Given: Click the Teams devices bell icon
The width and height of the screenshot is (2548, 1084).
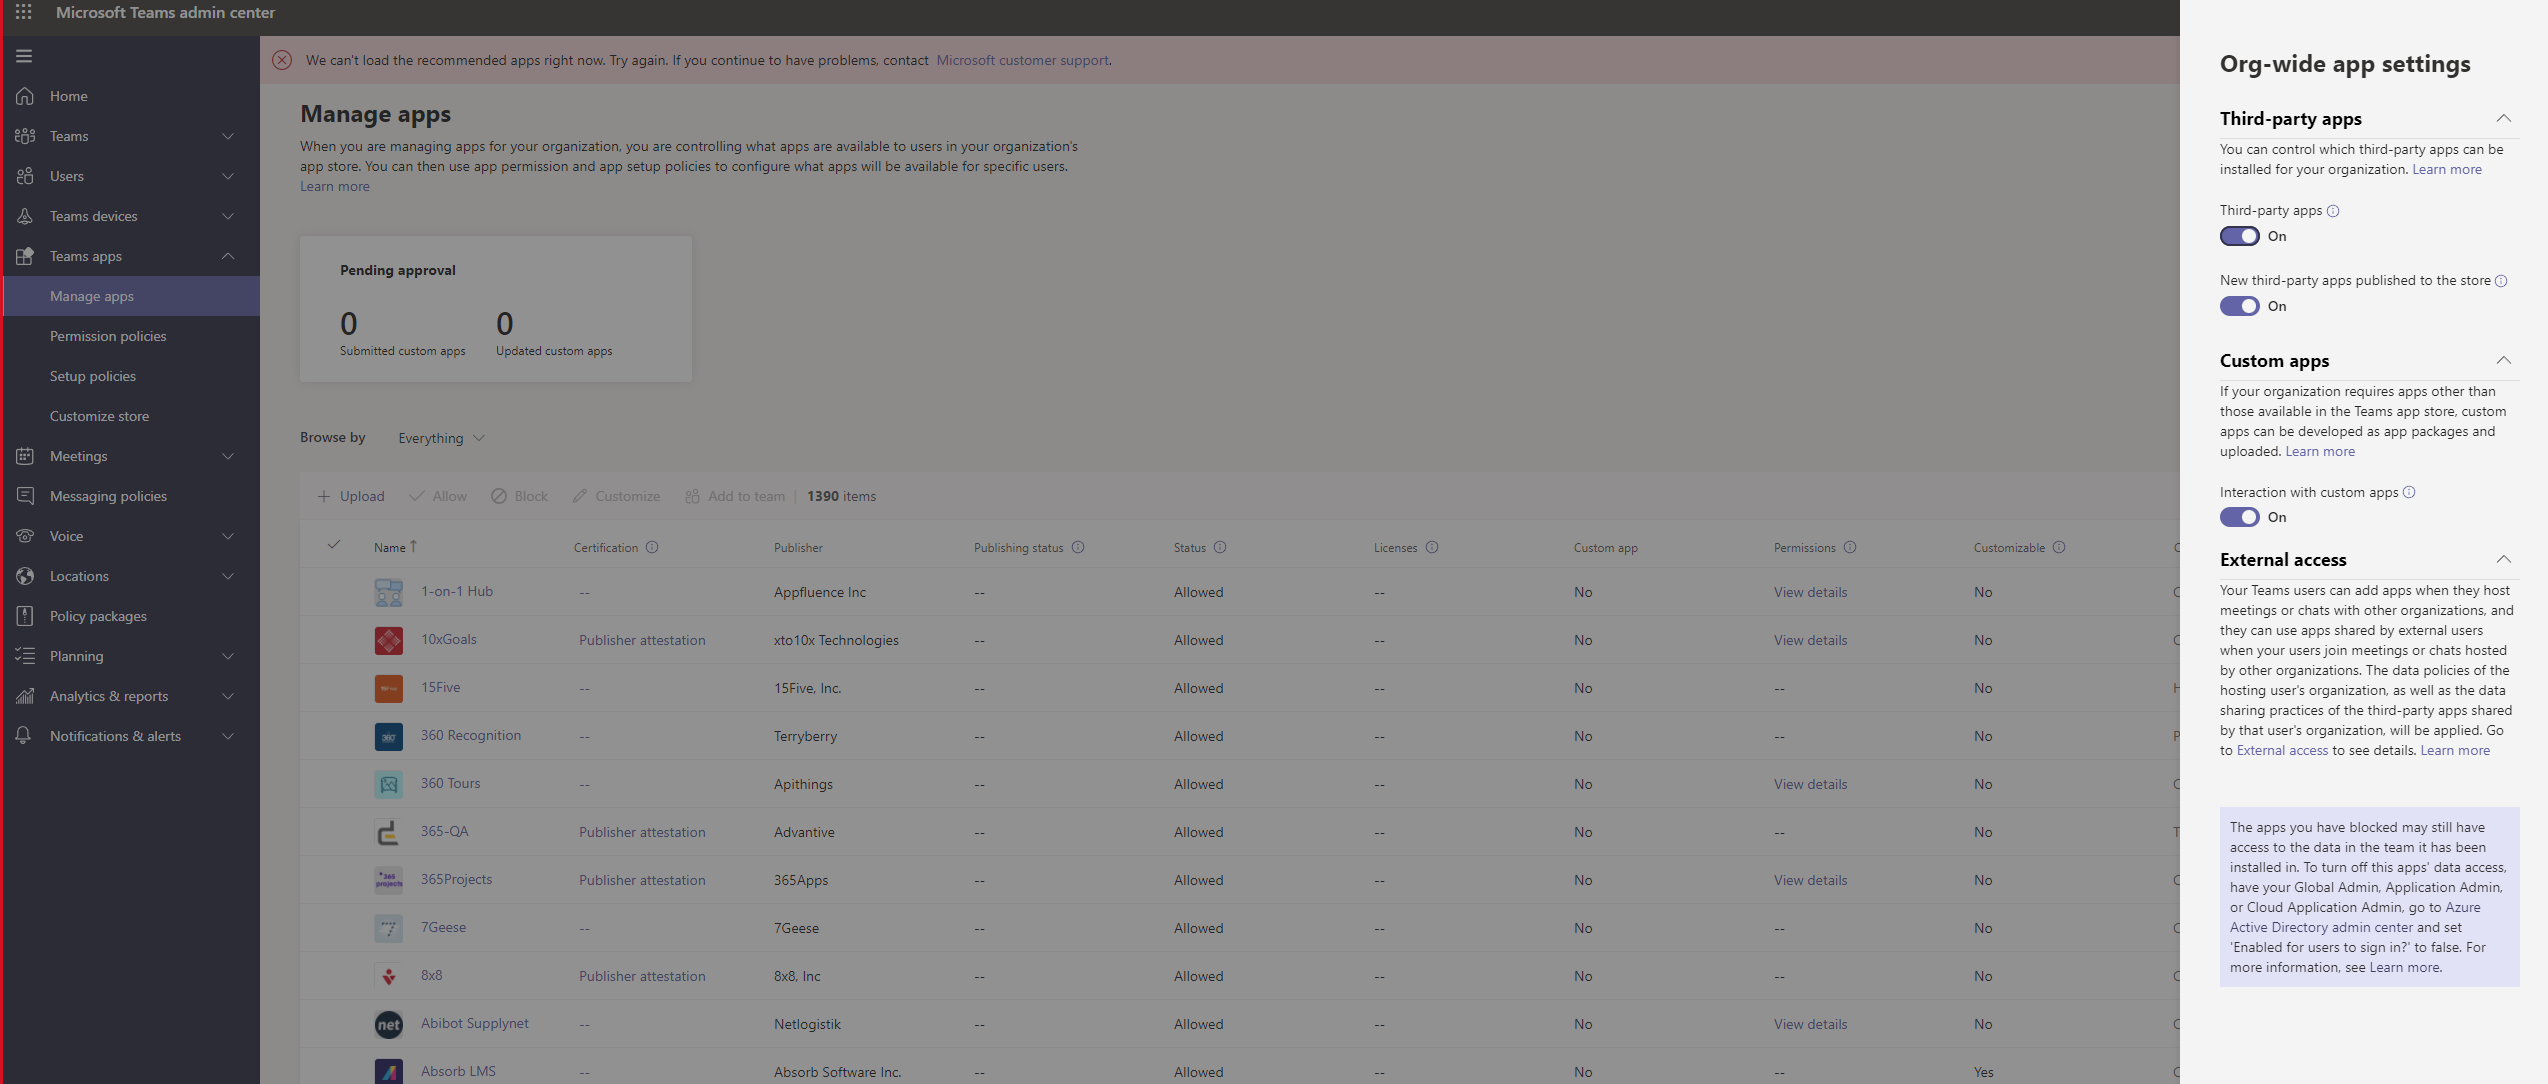Looking at the screenshot, I should (x=25, y=216).
